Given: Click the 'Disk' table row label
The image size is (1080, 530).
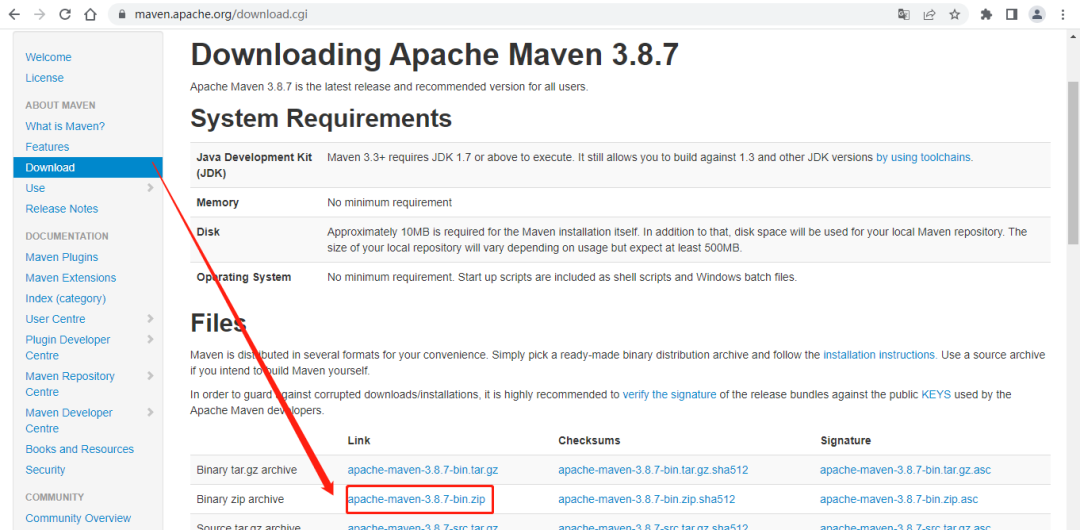Looking at the screenshot, I should coord(208,232).
